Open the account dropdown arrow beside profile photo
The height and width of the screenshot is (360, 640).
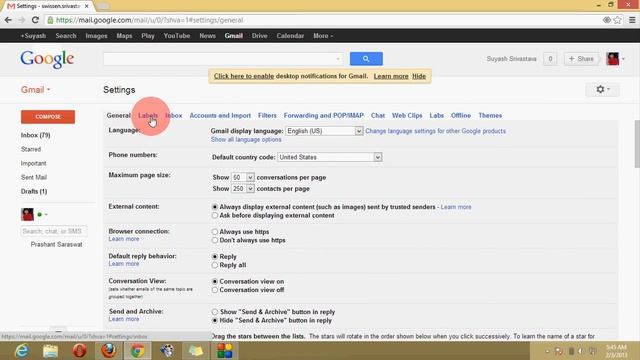(623, 59)
